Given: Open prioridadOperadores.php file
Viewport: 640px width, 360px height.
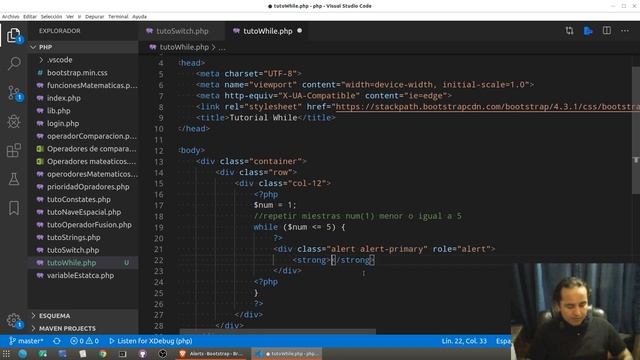Looking at the screenshot, I should tap(83, 187).
